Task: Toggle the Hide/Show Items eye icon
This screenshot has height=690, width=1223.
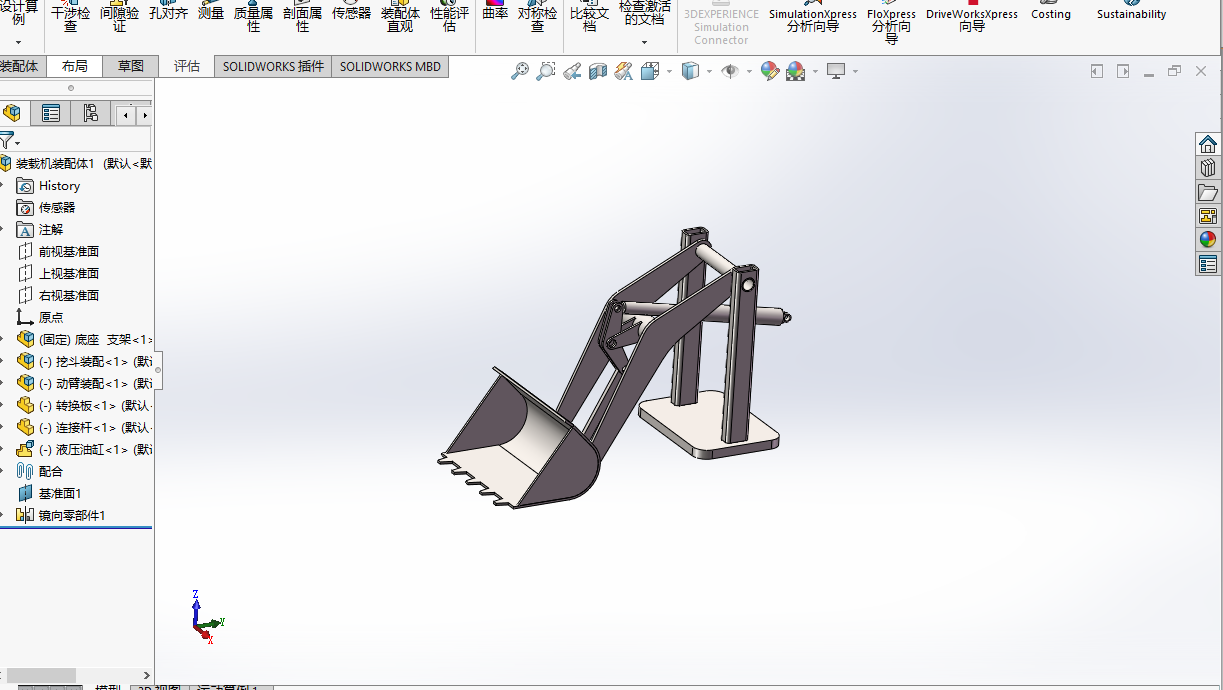Action: coord(730,71)
